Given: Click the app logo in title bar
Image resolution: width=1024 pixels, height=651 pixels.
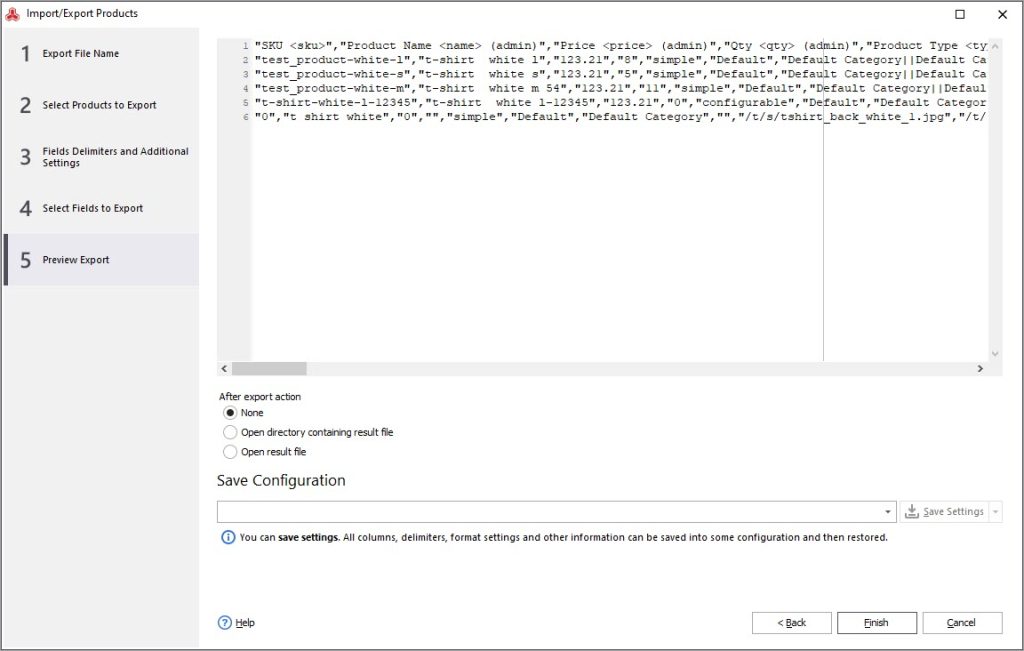Looking at the screenshot, I should pyautogui.click(x=12, y=14).
